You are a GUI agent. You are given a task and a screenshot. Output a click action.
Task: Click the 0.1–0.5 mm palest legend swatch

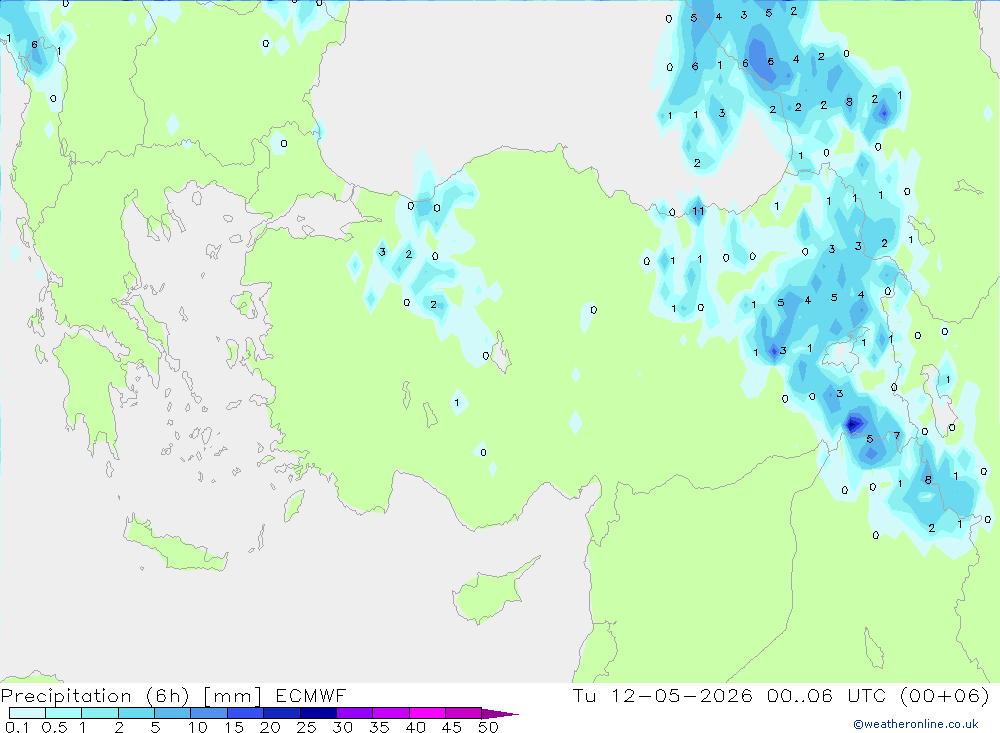27,713
